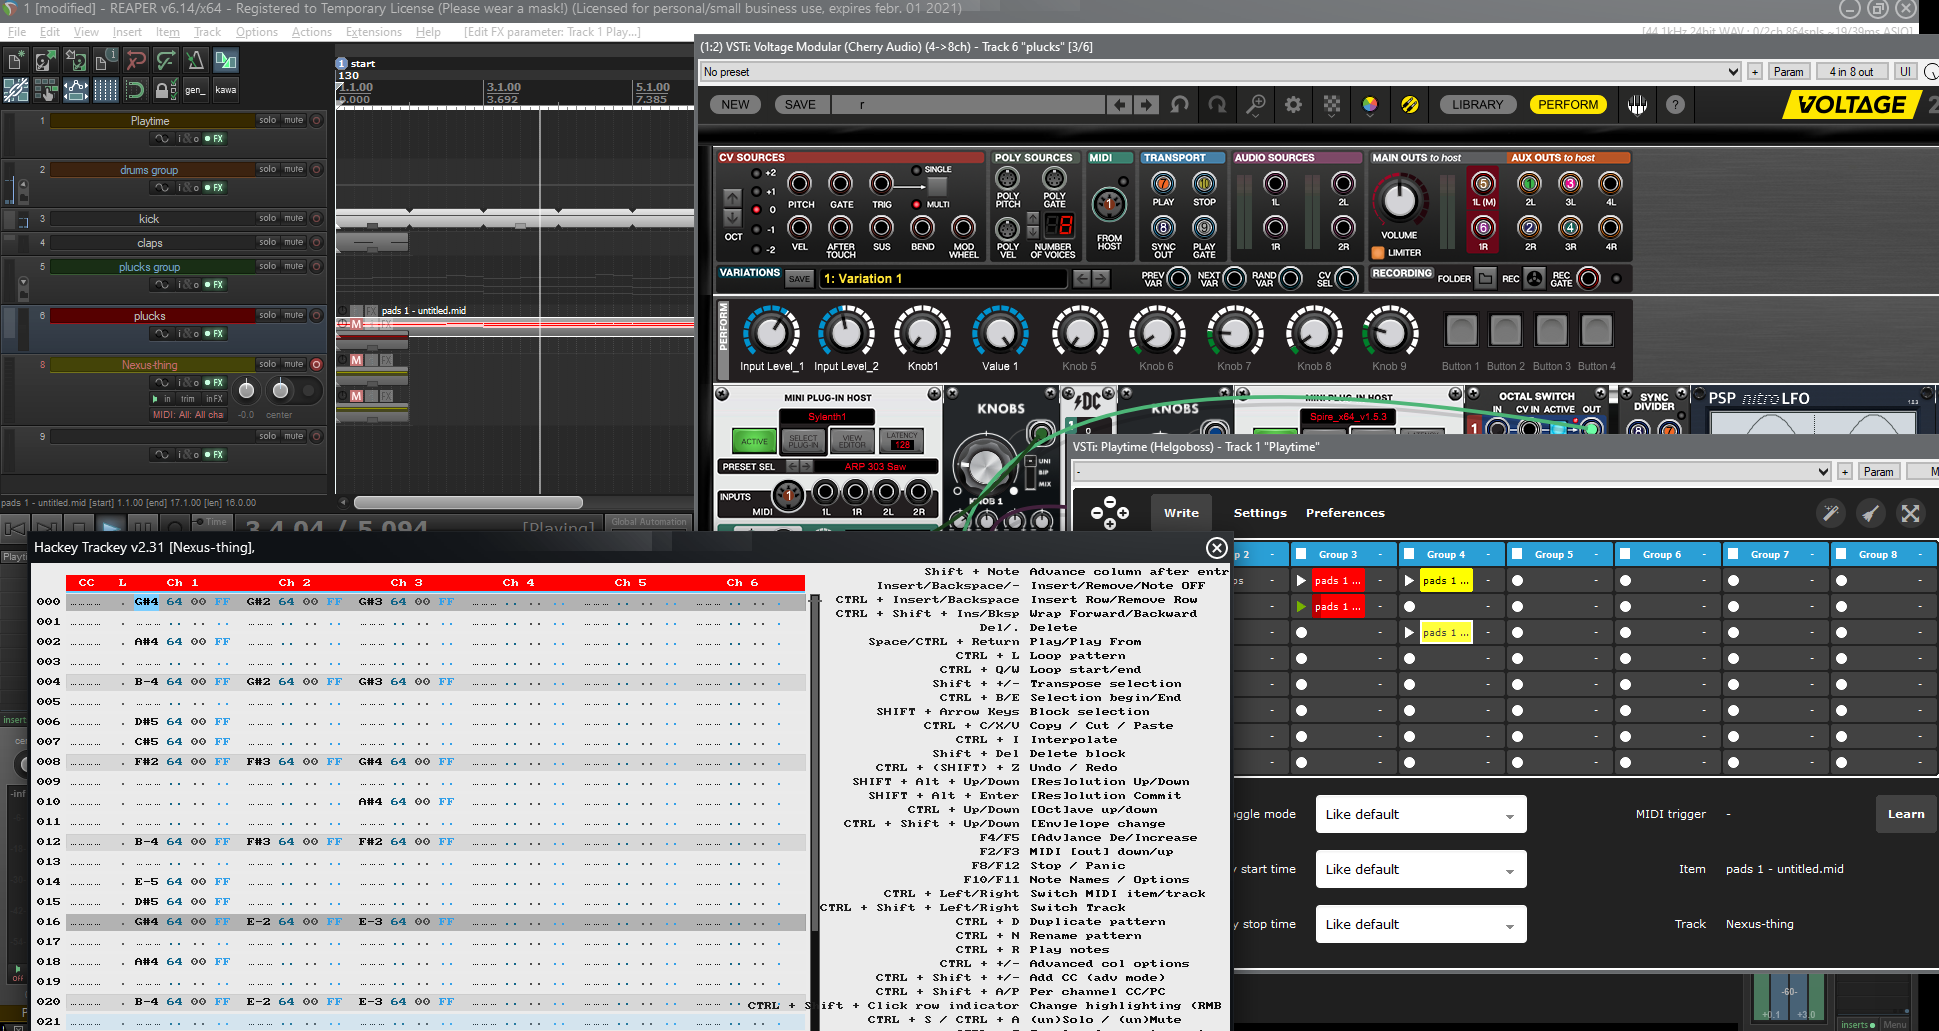Click the yellow striped cable icon in Voltage
Screen dimensions: 1939x1031
(1409, 105)
